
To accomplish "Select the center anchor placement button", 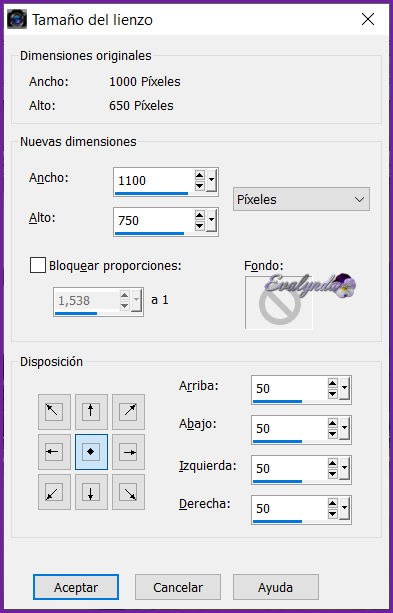I will point(91,452).
